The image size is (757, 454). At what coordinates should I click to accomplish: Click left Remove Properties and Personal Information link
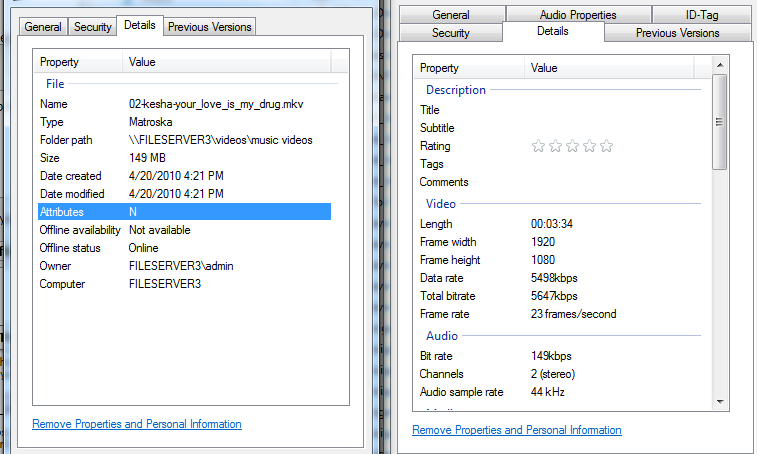click(x=137, y=424)
